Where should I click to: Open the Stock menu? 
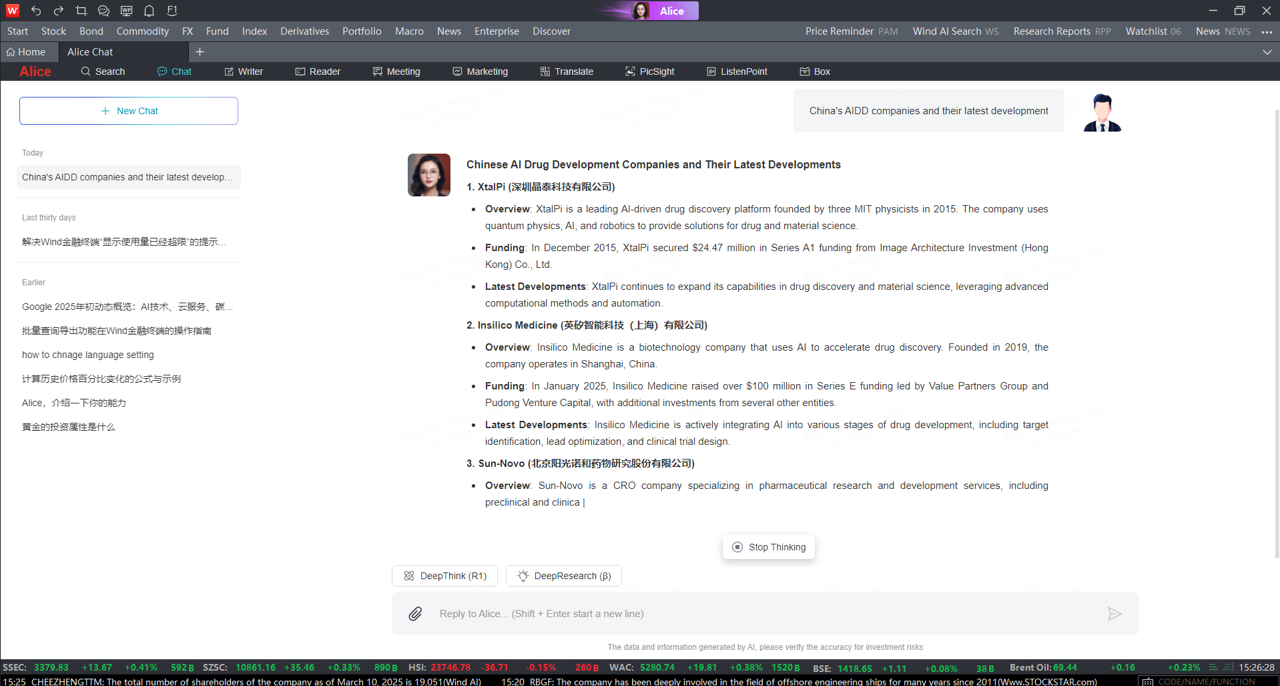coord(53,31)
